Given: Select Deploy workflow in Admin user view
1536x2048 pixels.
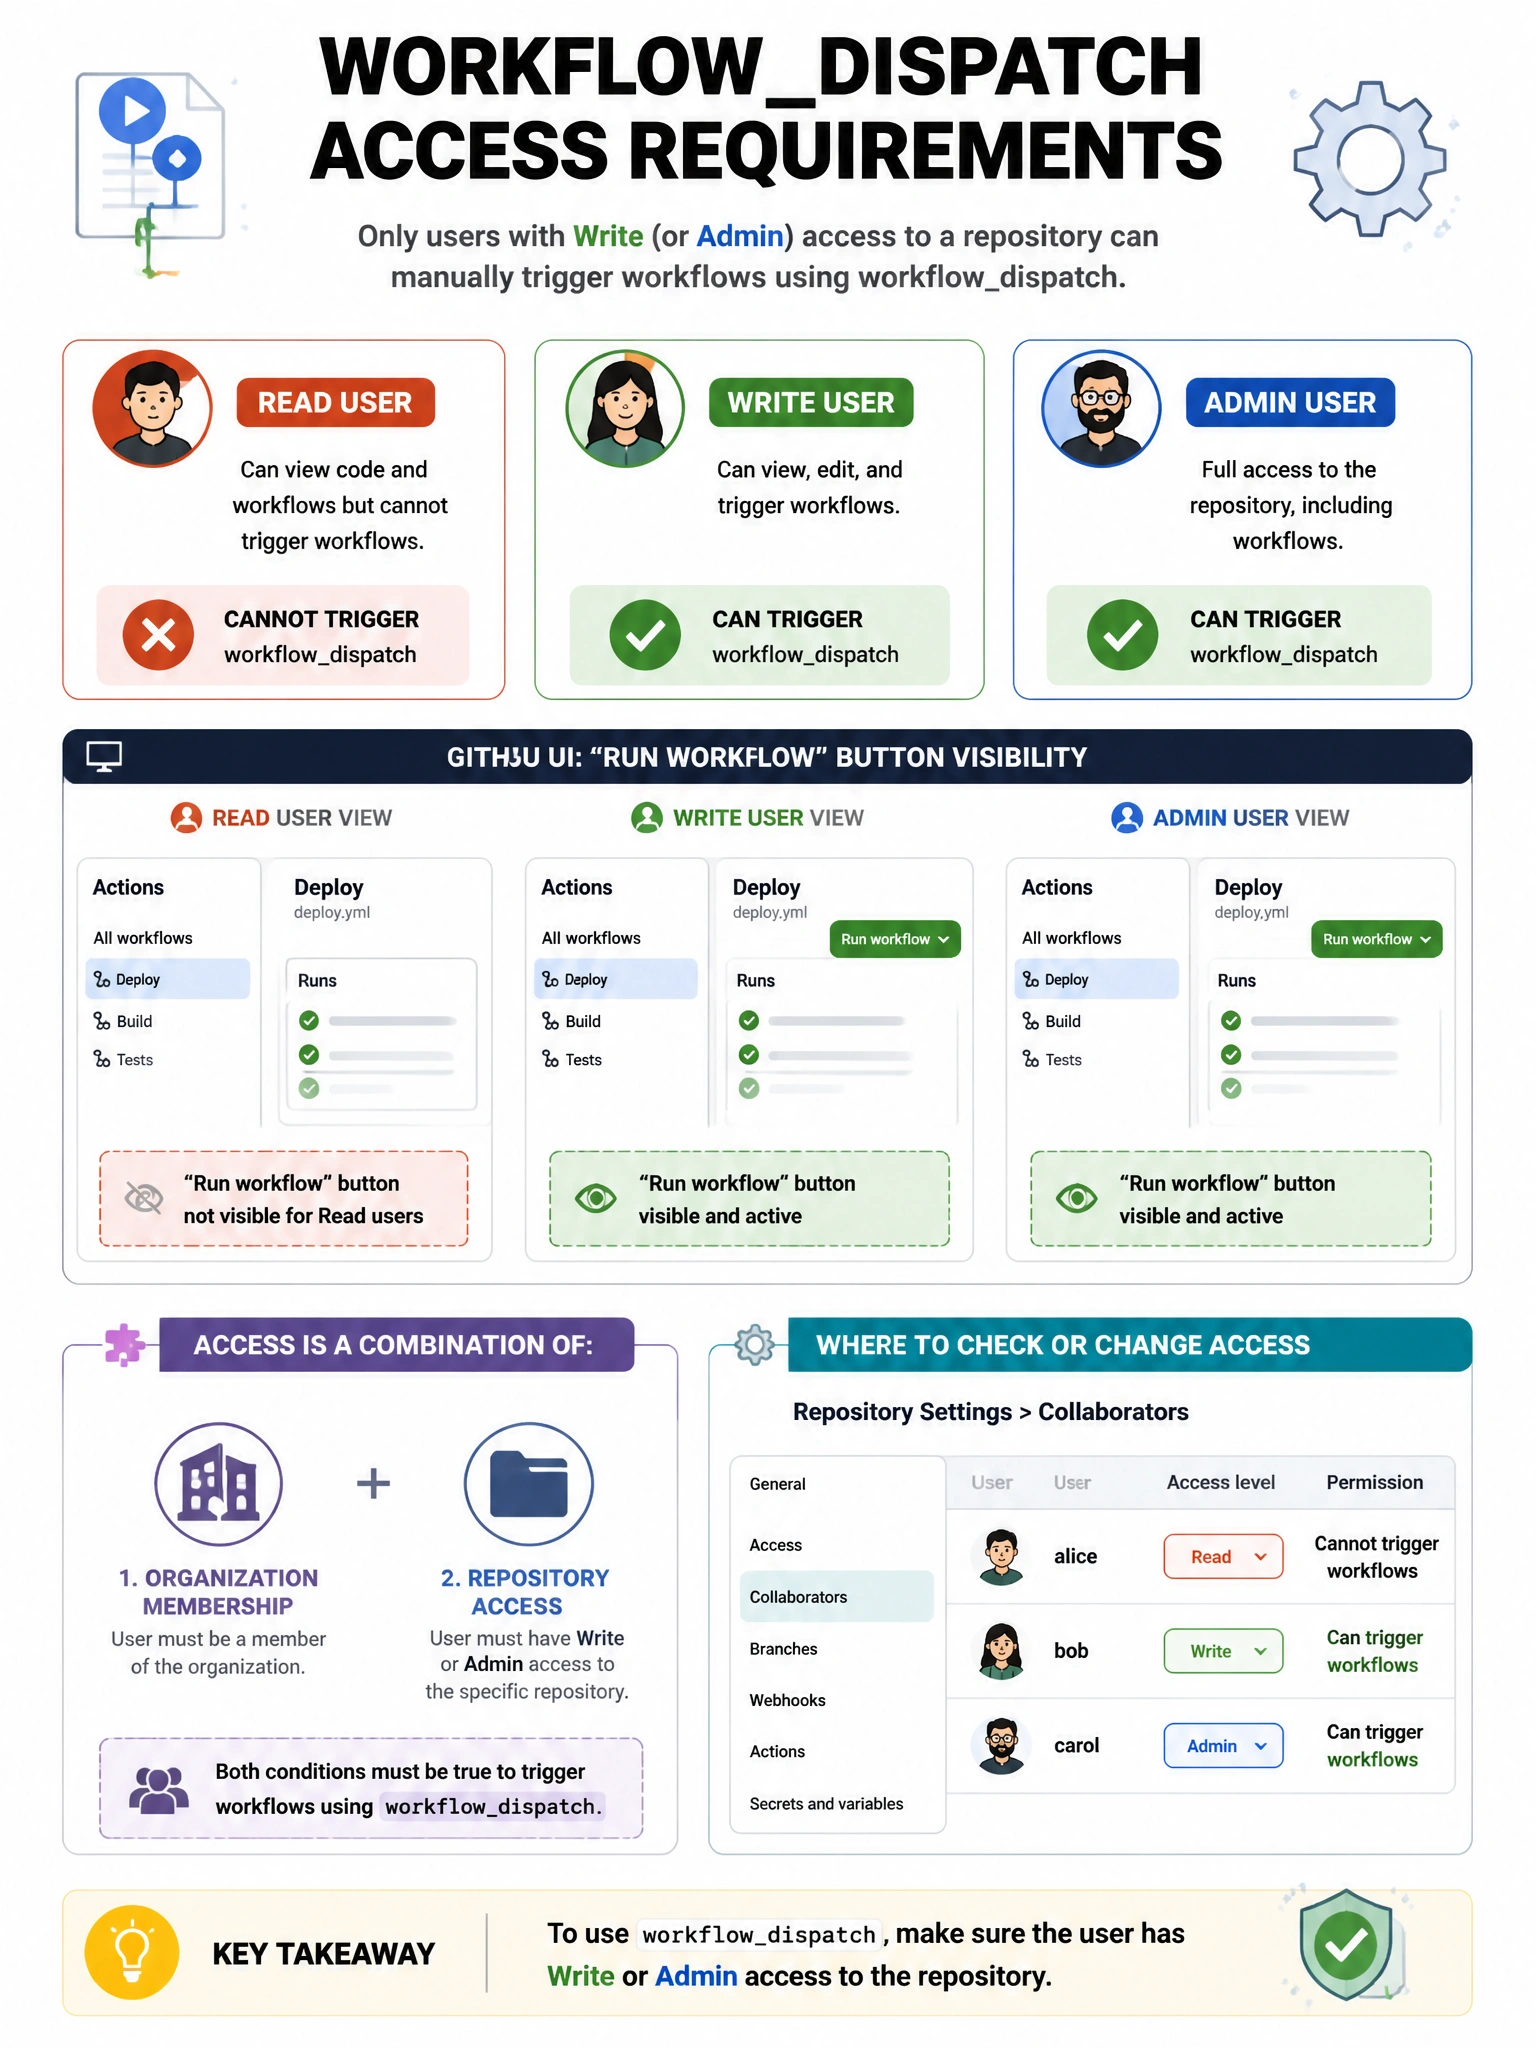Looking at the screenshot, I should [1097, 979].
